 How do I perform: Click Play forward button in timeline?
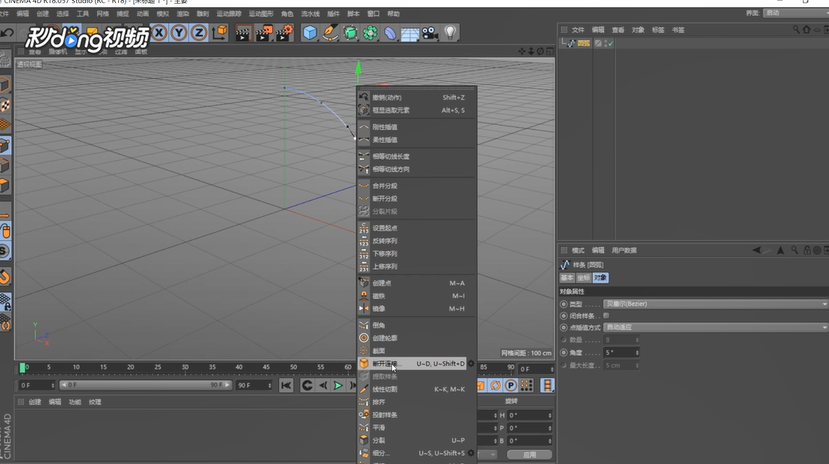tap(338, 386)
